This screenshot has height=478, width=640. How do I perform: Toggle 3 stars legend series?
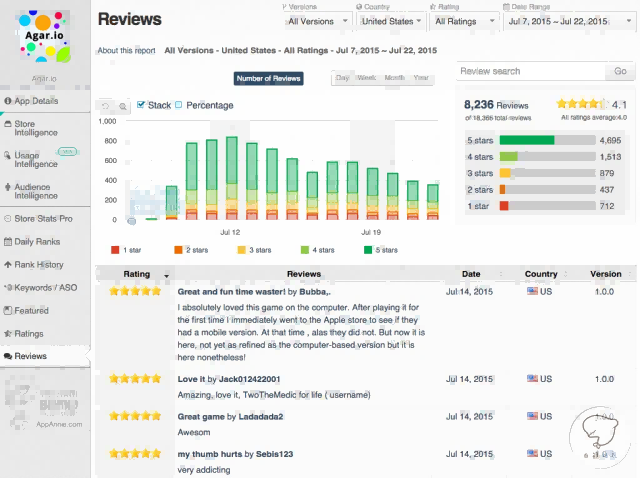tap(254, 250)
